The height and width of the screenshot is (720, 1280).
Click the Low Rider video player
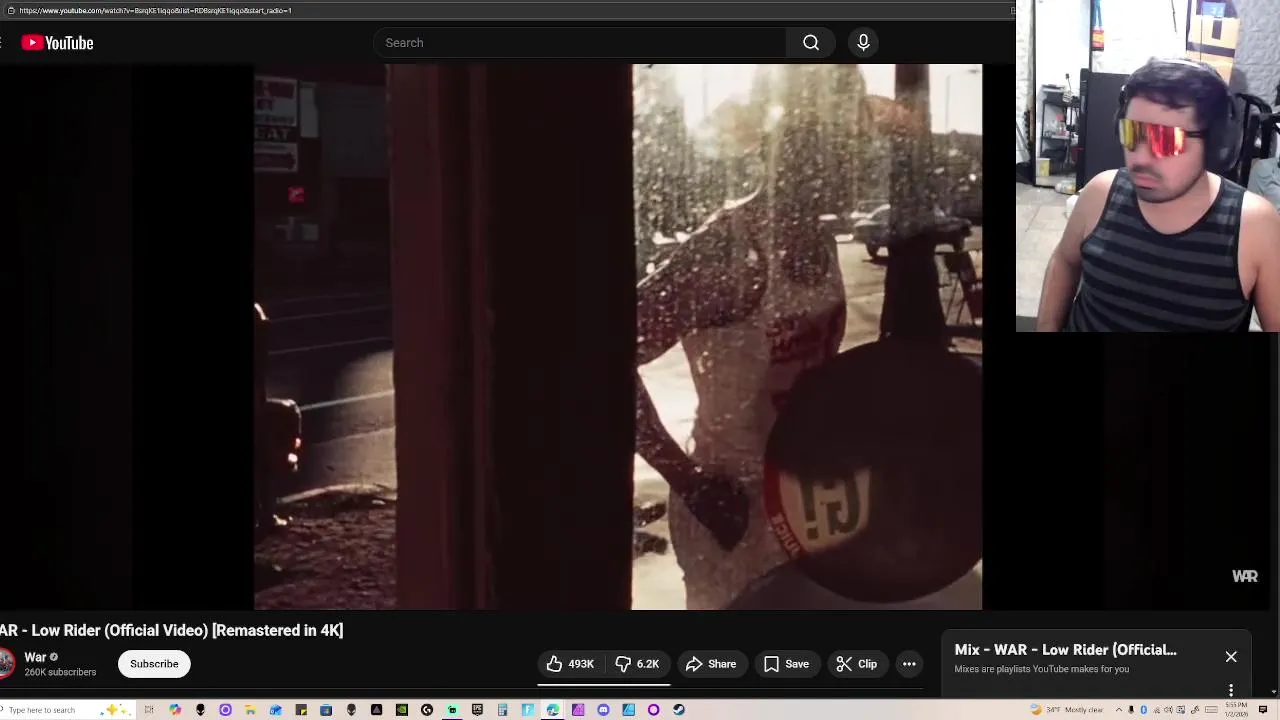[617, 337]
